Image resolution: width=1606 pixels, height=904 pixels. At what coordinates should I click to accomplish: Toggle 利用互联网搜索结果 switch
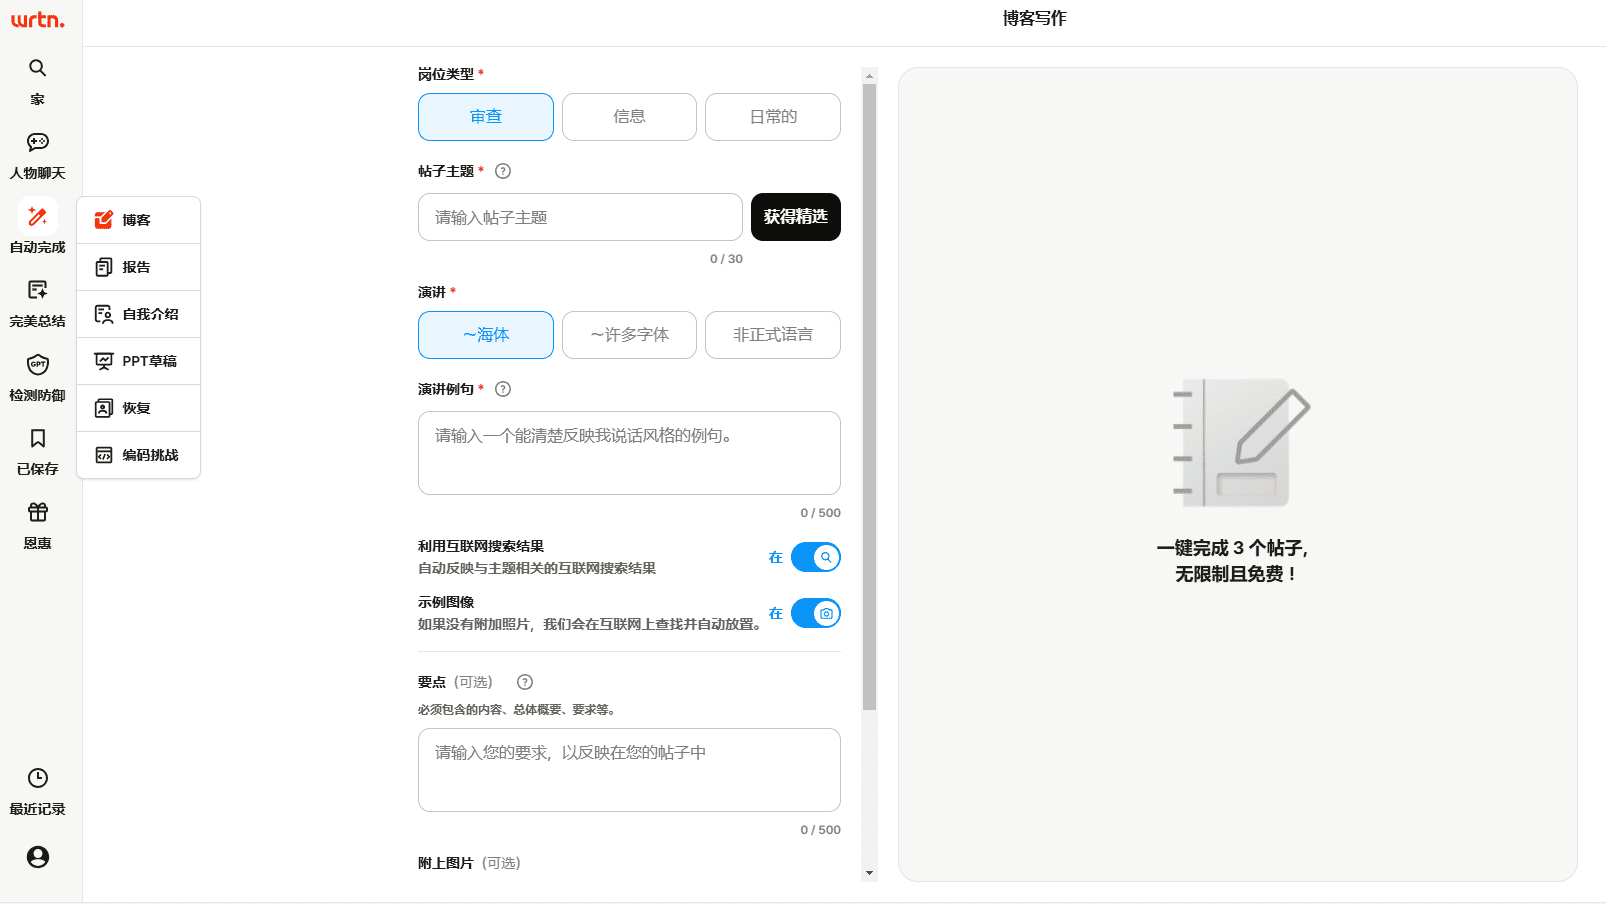tap(816, 557)
